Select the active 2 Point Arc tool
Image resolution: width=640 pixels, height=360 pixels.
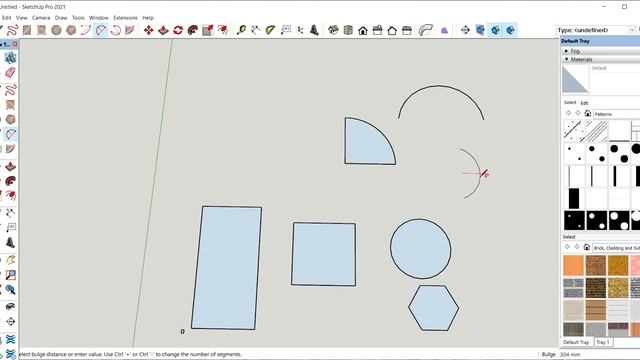click(x=100, y=30)
